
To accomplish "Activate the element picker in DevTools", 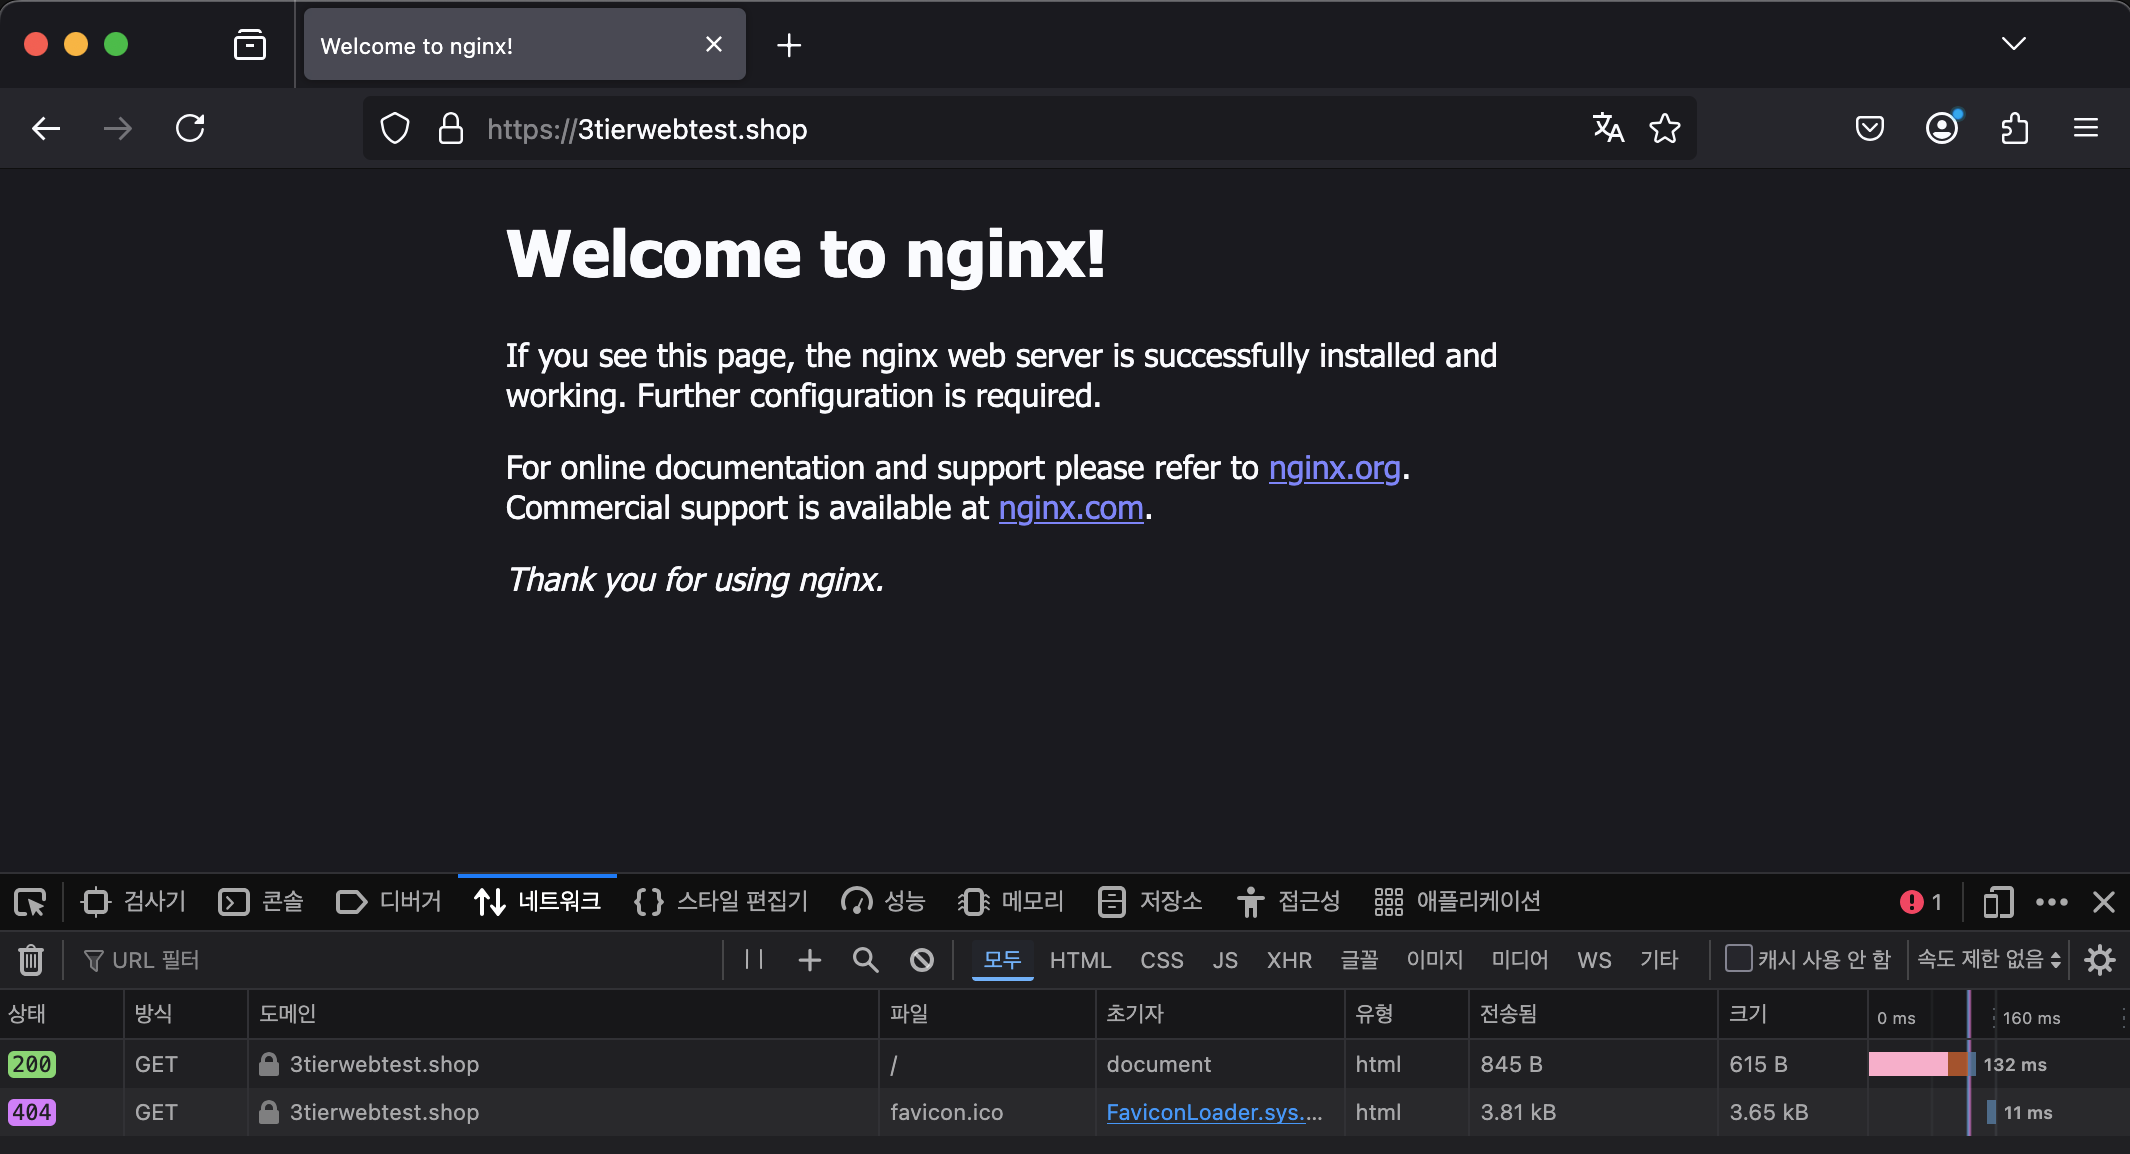I will click(30, 902).
